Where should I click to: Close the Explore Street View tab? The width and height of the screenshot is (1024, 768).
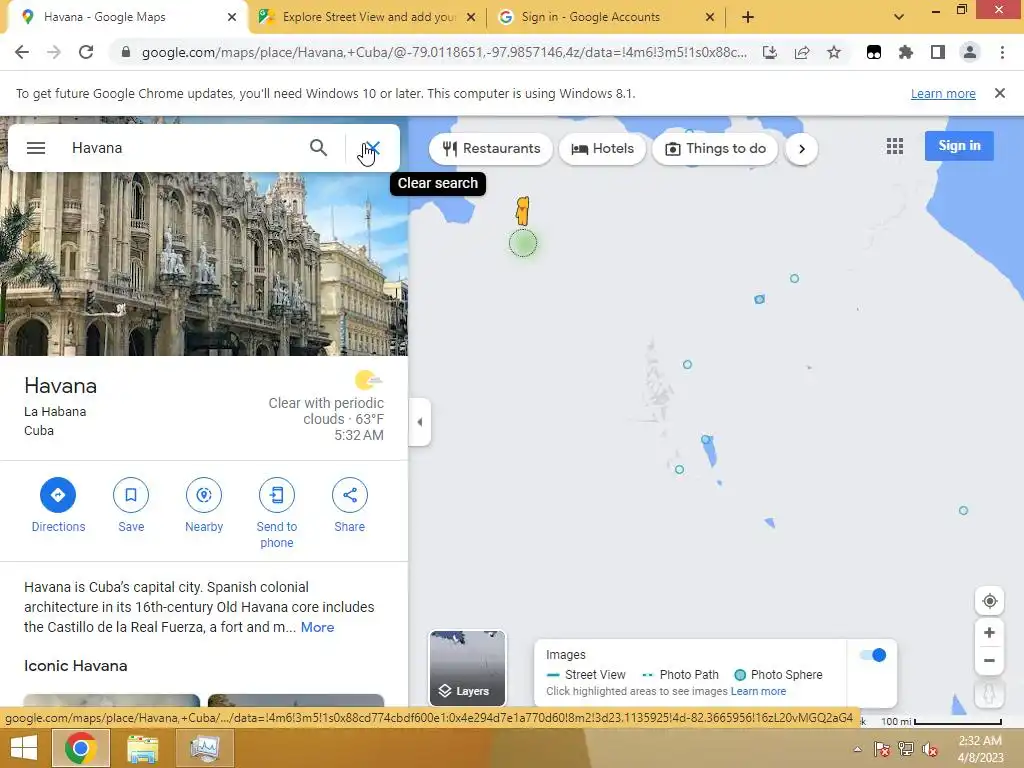471,17
